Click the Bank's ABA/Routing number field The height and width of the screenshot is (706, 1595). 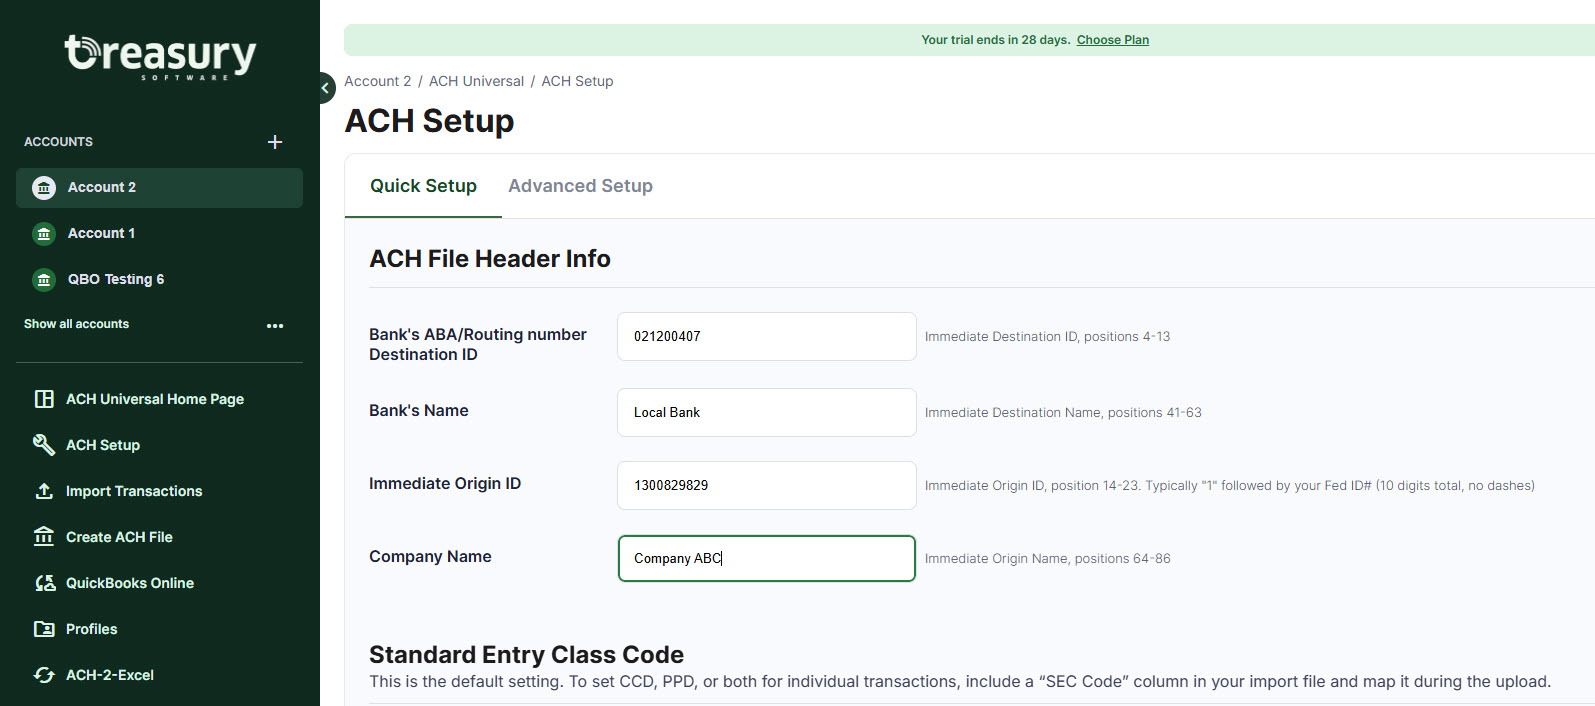point(767,336)
